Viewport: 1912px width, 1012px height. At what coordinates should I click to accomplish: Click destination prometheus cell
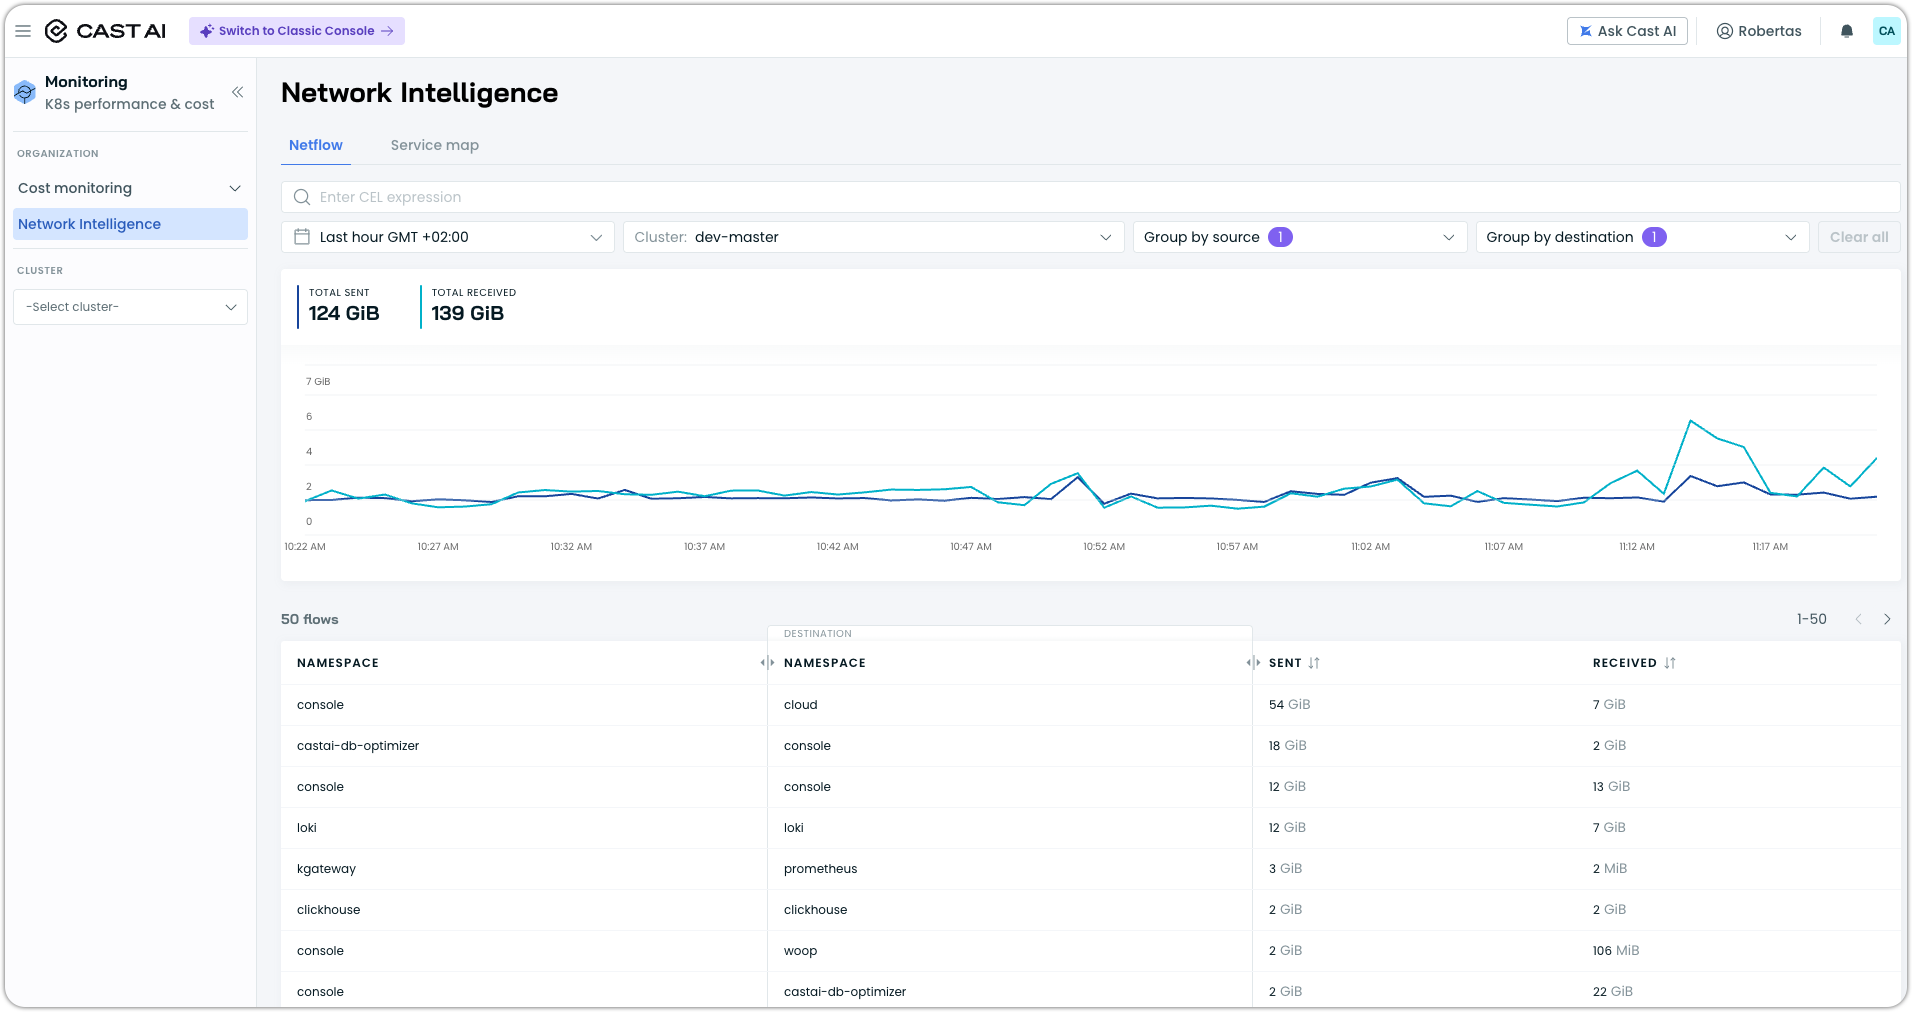click(821, 869)
